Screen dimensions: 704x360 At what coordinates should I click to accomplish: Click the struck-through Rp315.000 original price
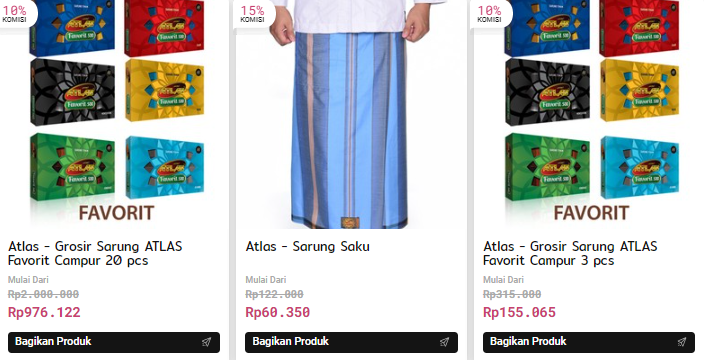(512, 294)
